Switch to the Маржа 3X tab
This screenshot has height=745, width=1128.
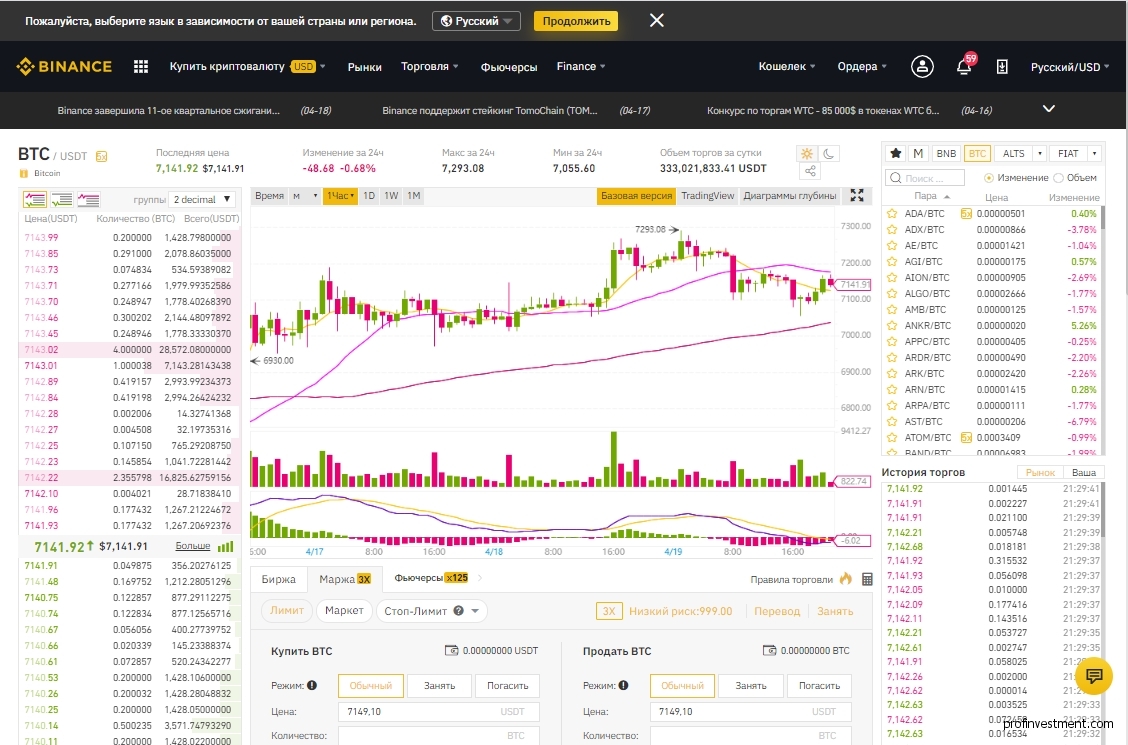[345, 579]
